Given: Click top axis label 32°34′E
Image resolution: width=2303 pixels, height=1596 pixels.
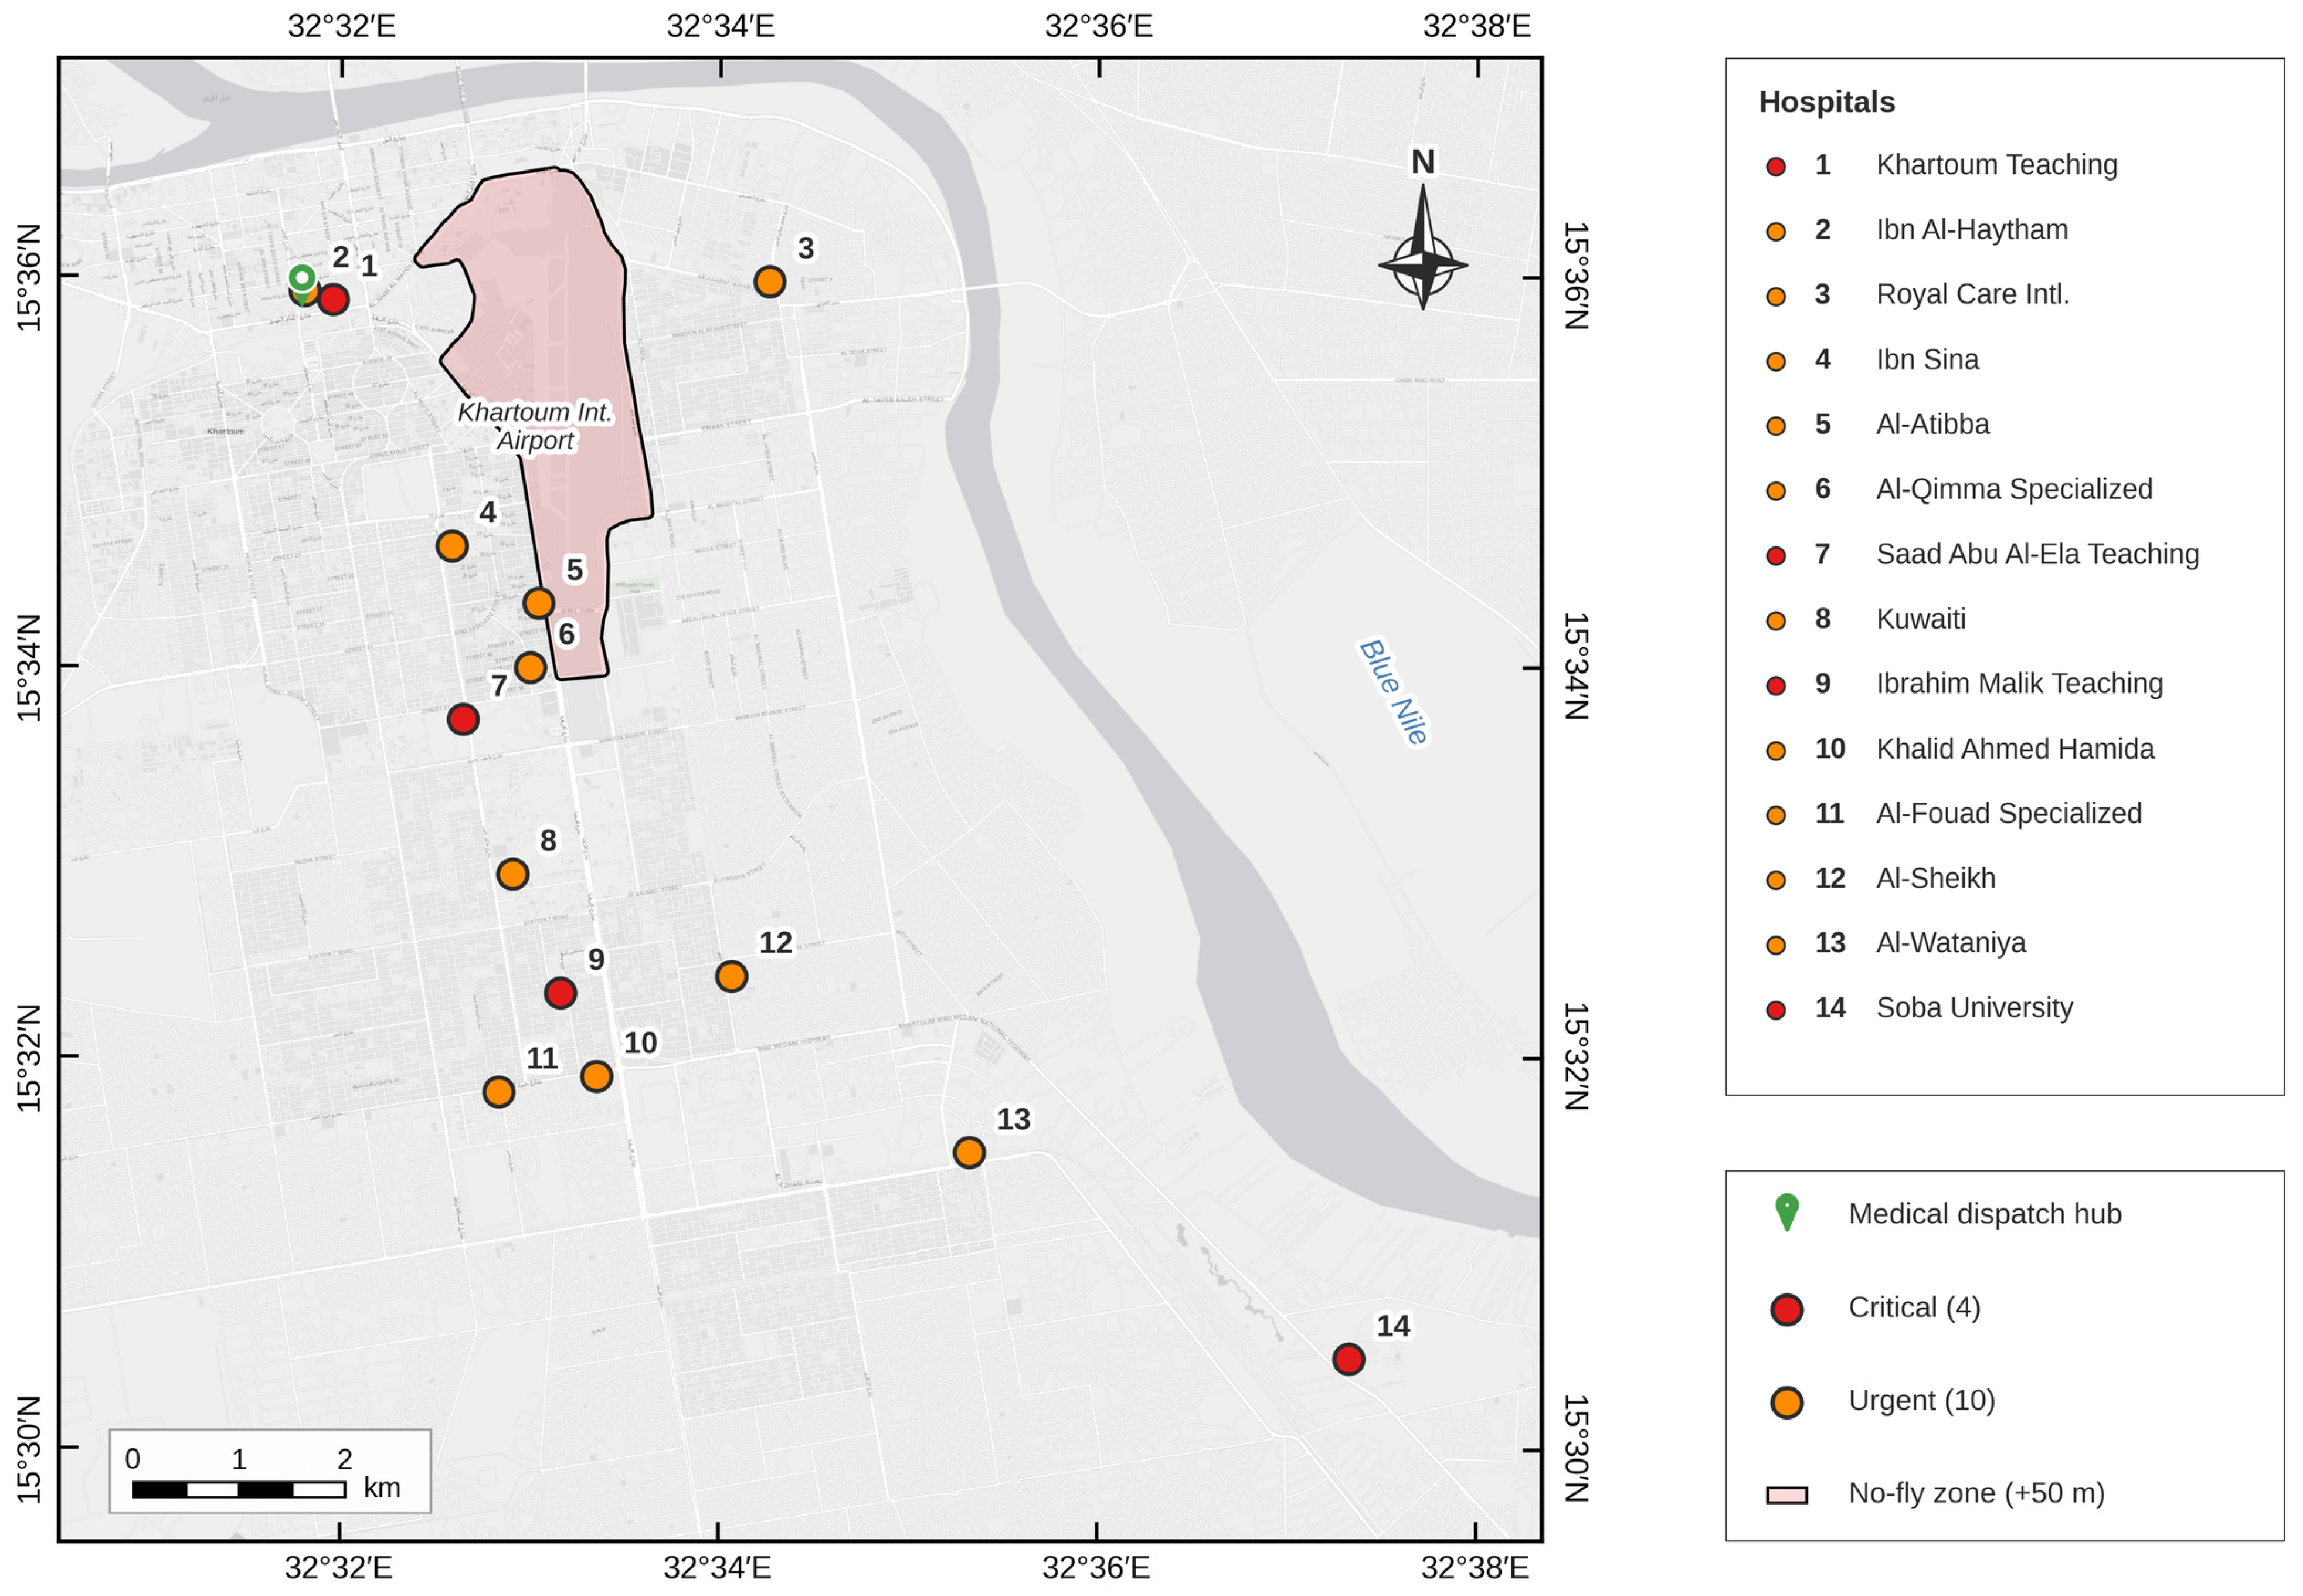Looking at the screenshot, I should tap(720, 25).
